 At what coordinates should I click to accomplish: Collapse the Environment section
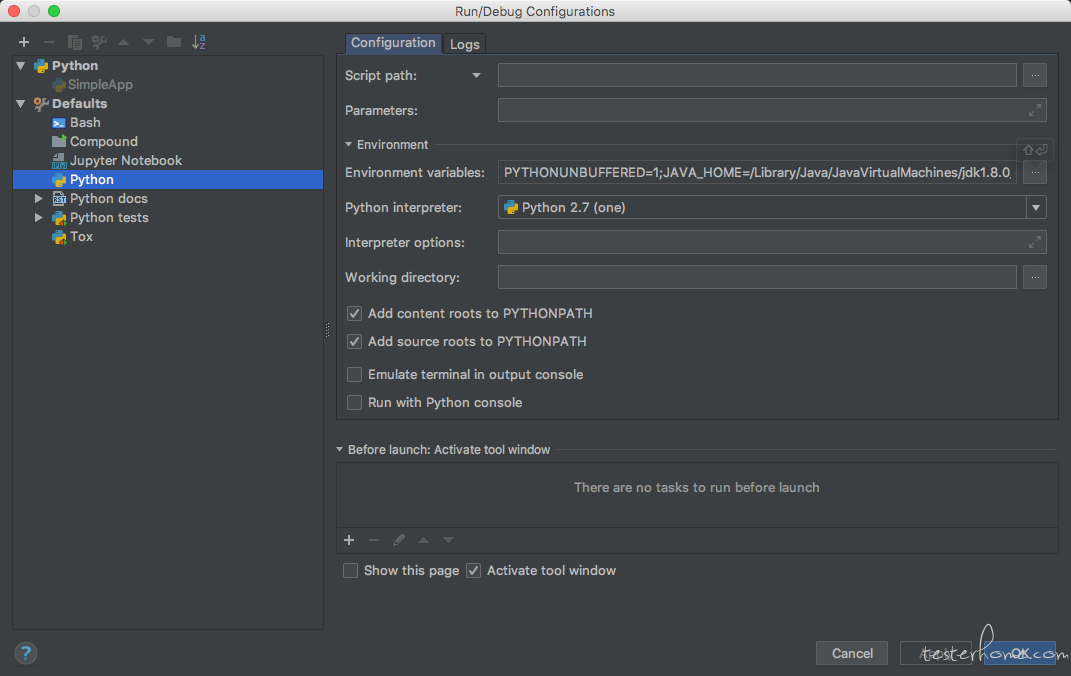coord(348,145)
